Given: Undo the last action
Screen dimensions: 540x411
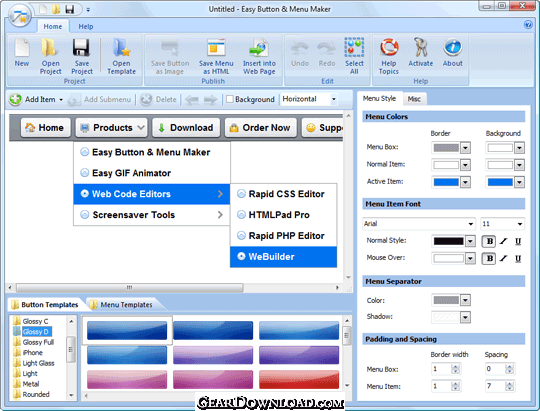Looking at the screenshot, I should pyautogui.click(x=300, y=54).
